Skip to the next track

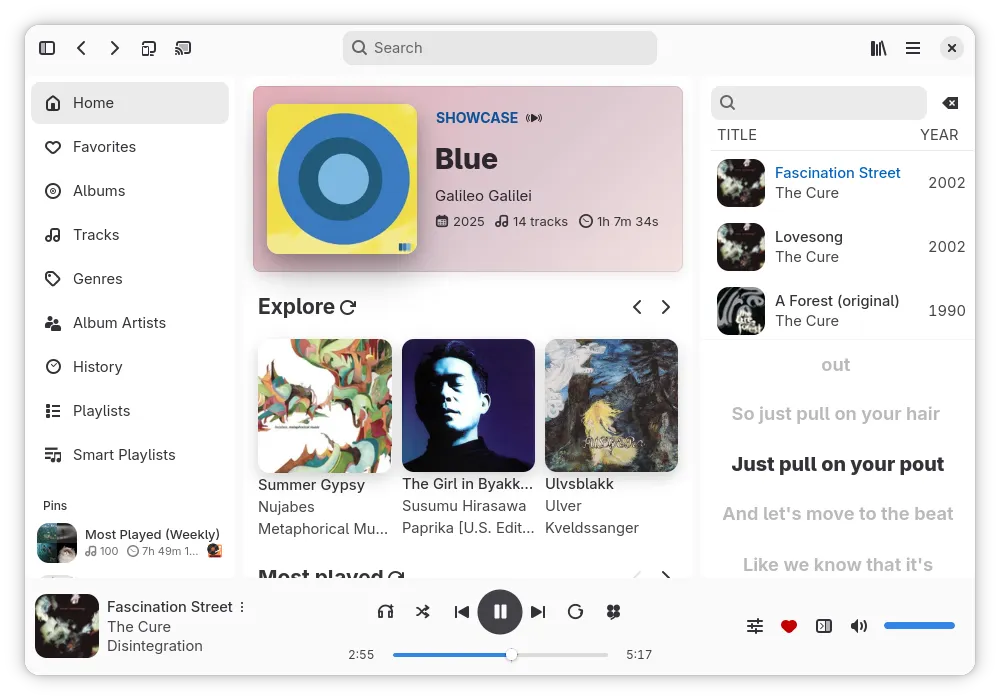(x=538, y=612)
